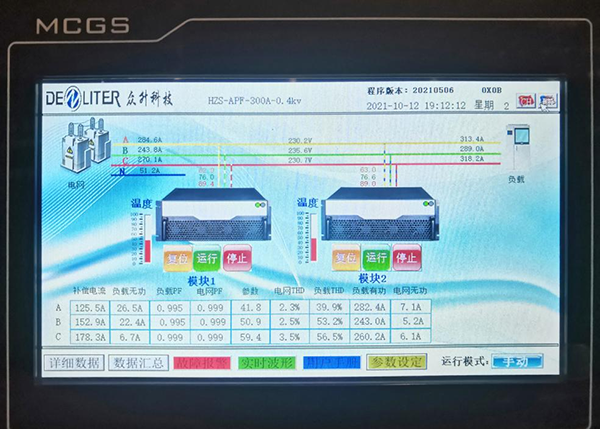The width and height of the screenshot is (600, 429).
Task: Open the green 实时波形 (real-time waveform) page
Action: (265, 362)
